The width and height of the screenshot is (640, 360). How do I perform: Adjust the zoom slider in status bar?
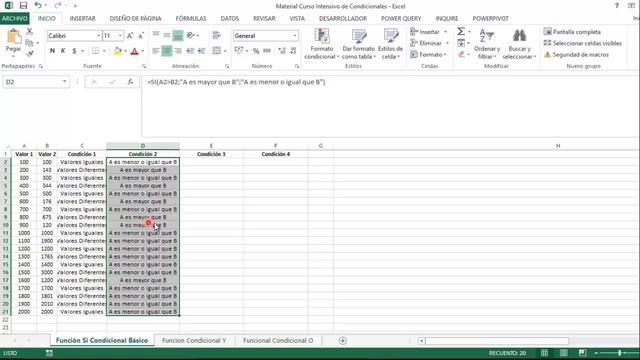pos(619,353)
